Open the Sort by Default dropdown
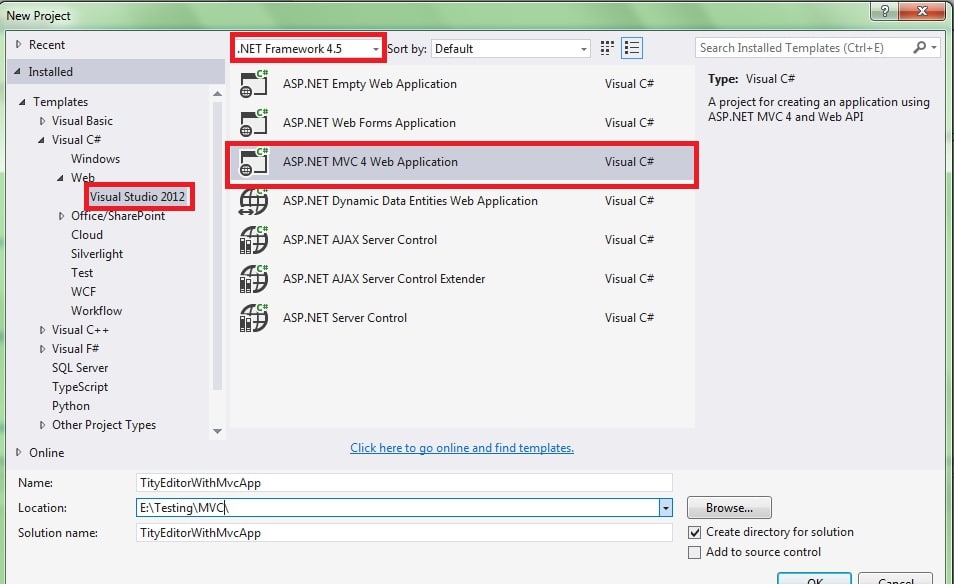954x584 pixels. (x=583, y=48)
